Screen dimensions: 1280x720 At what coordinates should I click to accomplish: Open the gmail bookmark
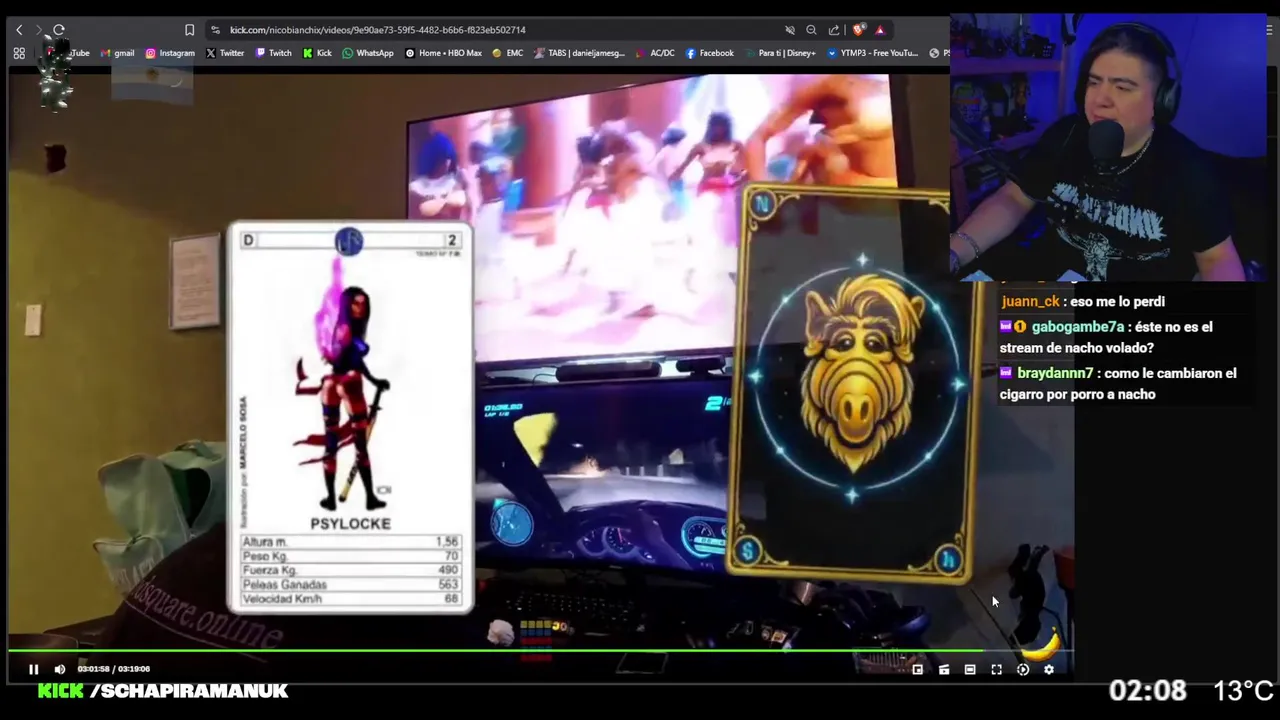tap(118, 53)
